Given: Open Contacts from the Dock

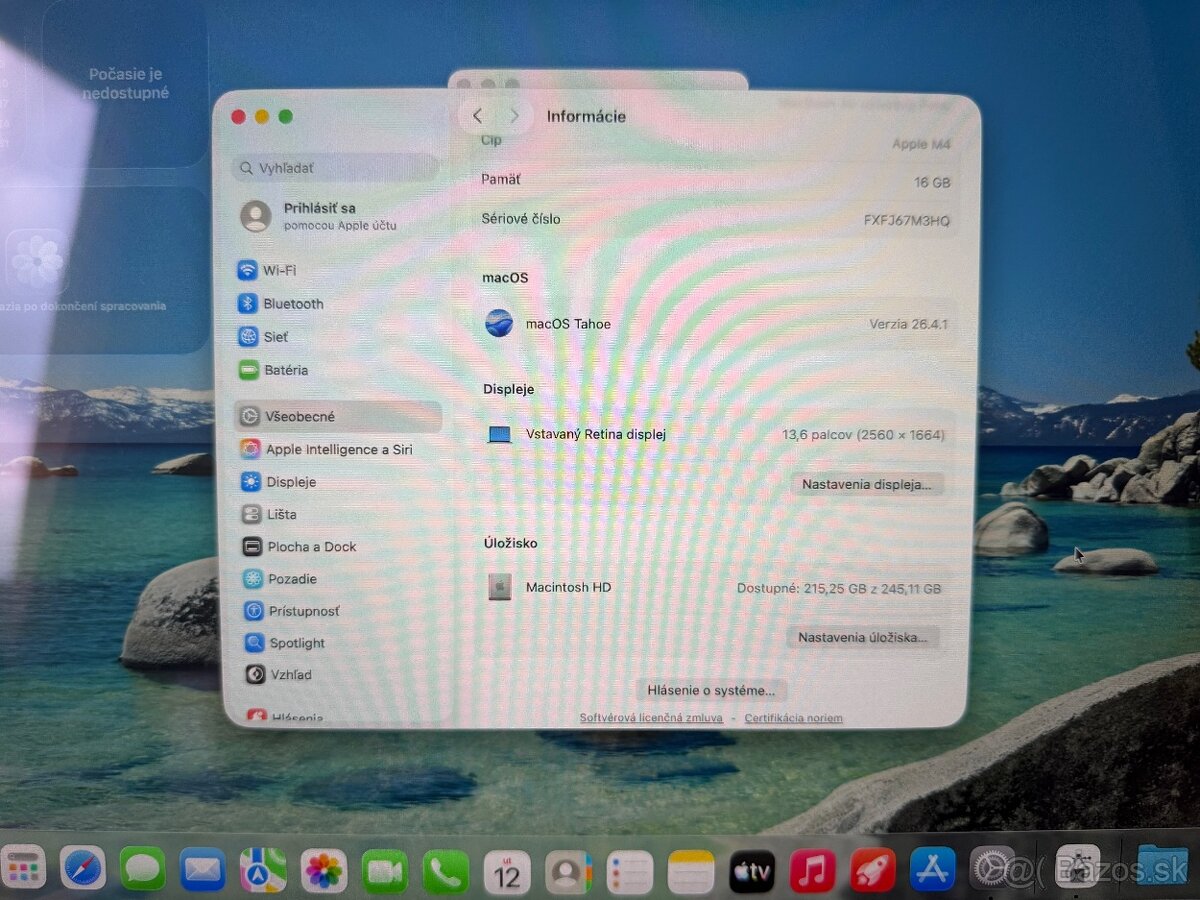Looking at the screenshot, I should (x=568, y=872).
